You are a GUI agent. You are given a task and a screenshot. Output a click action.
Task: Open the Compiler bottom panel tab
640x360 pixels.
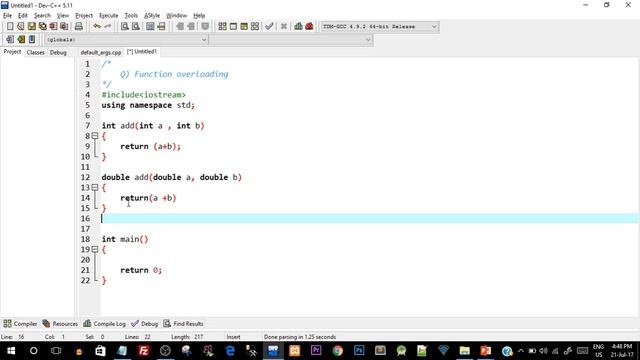coord(20,324)
